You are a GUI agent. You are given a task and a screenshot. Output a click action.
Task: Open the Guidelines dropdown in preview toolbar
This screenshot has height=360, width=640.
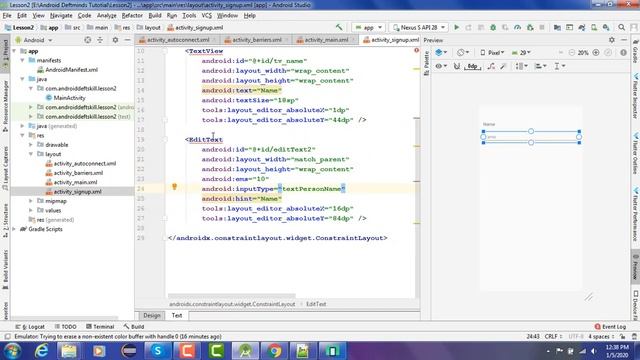[x=559, y=66]
